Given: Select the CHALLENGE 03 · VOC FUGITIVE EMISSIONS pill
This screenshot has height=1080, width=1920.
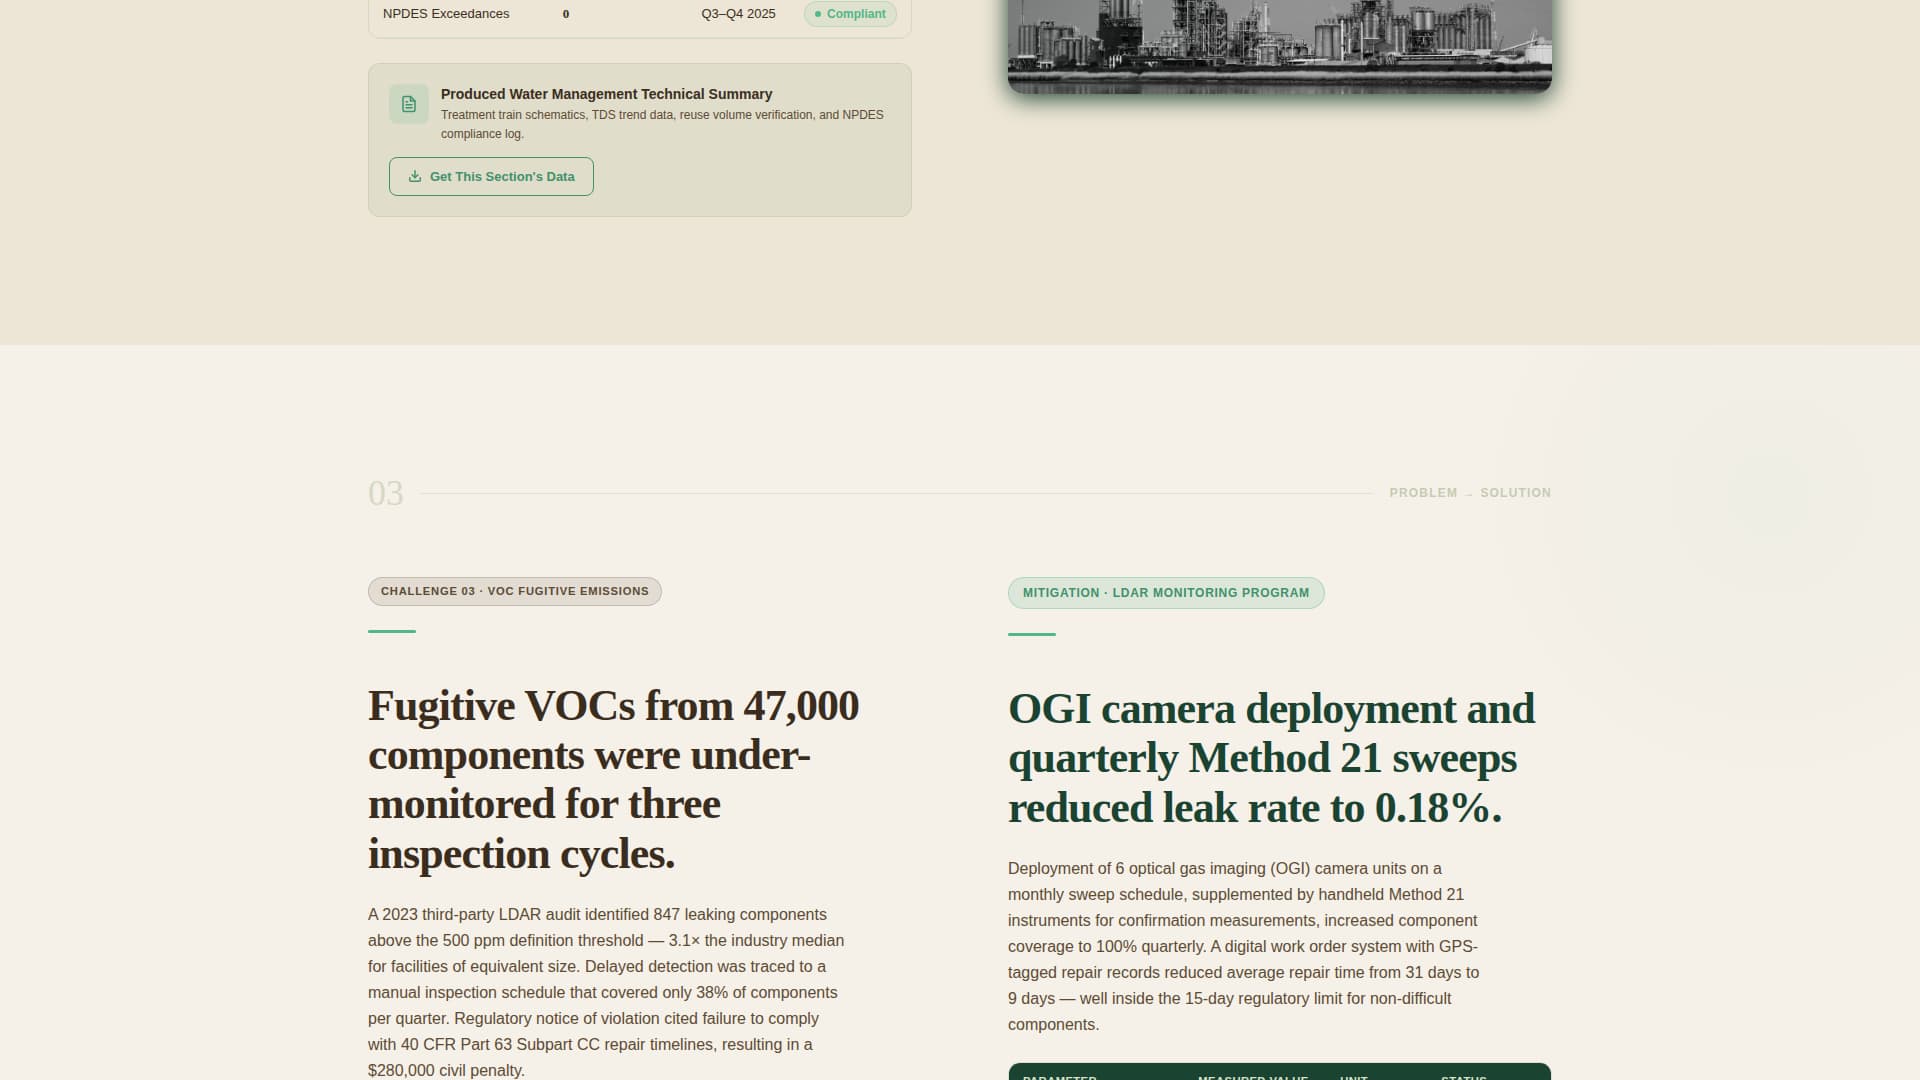Looking at the screenshot, I should click(x=514, y=591).
